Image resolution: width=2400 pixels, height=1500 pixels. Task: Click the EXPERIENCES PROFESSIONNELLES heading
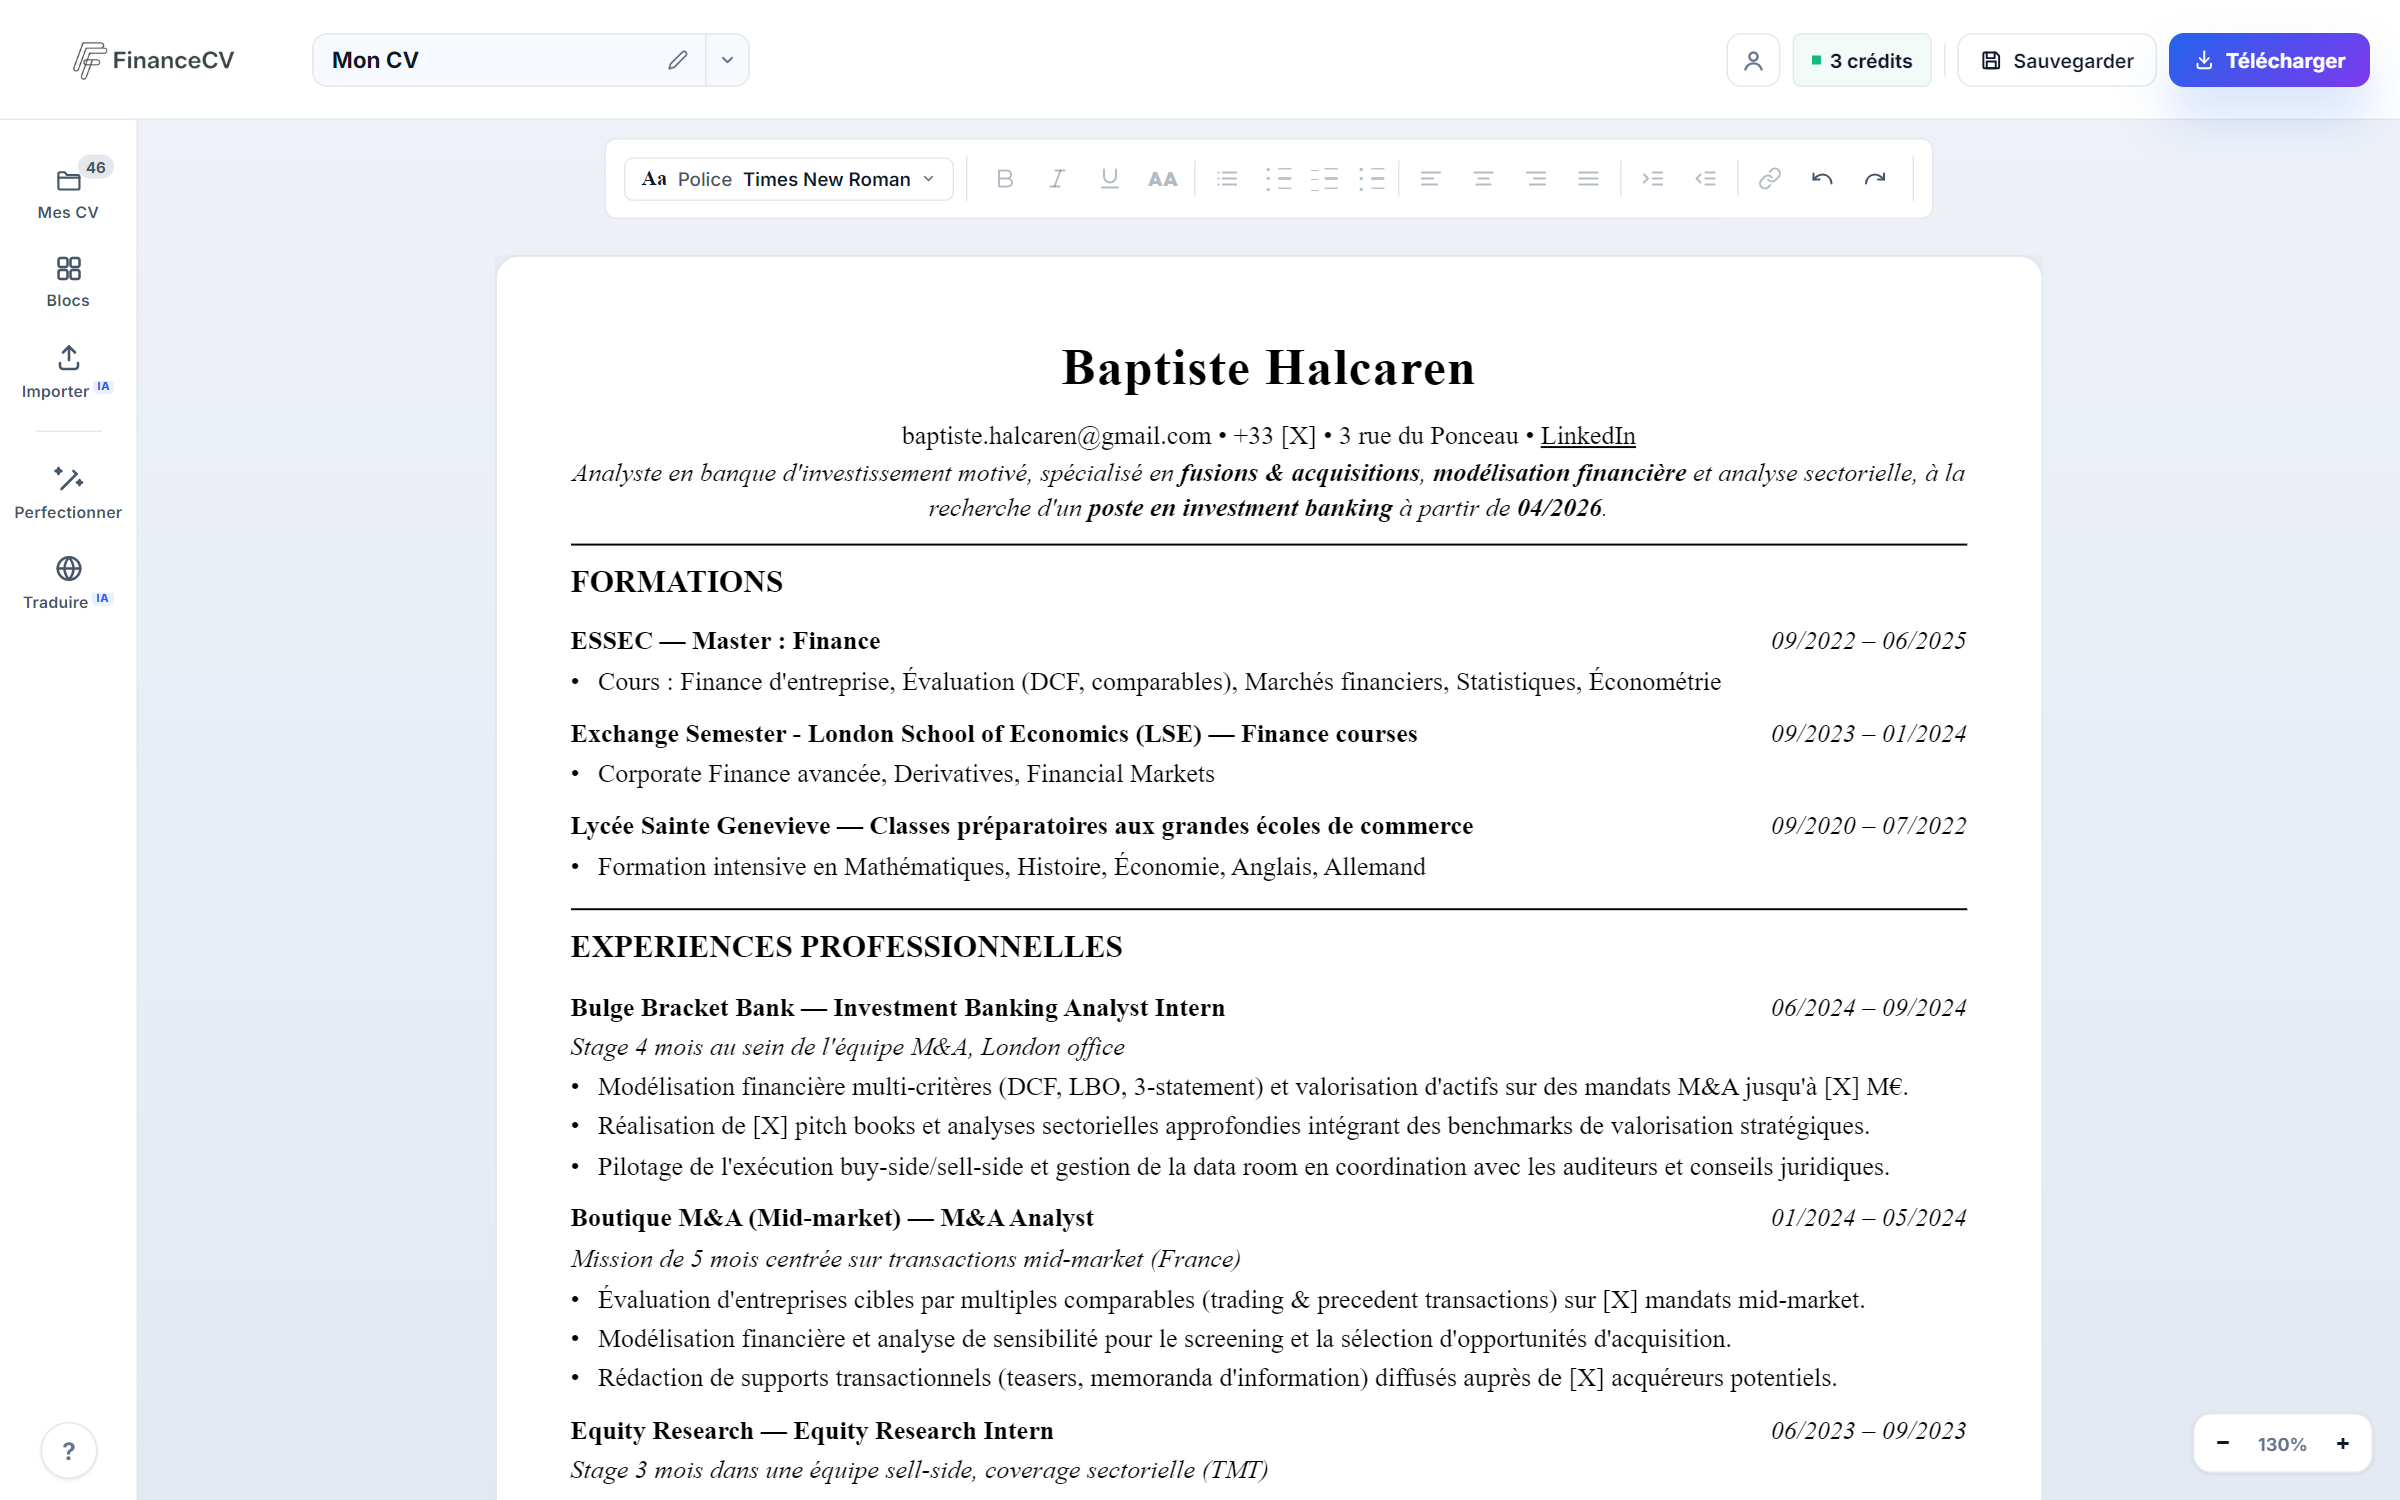(847, 947)
